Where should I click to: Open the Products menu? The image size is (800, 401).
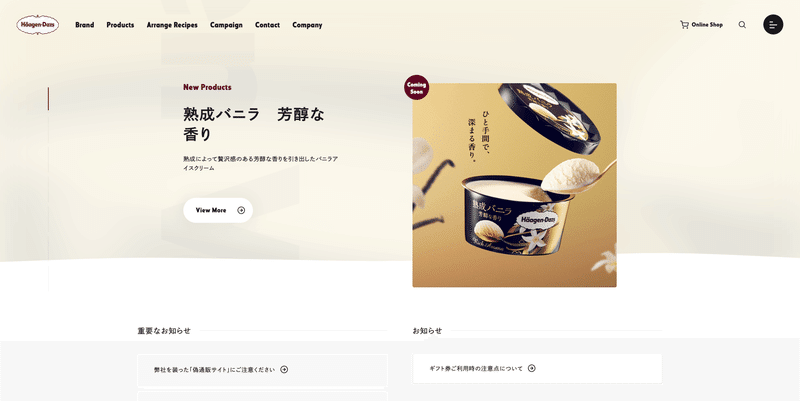pos(120,24)
